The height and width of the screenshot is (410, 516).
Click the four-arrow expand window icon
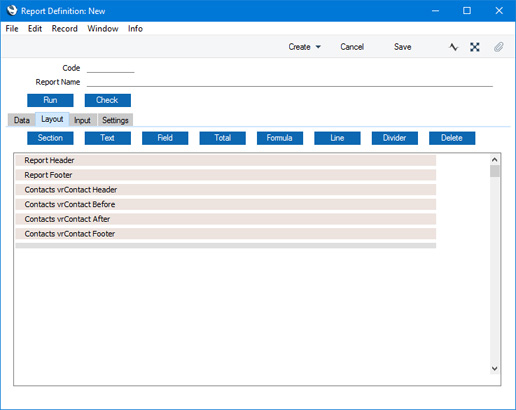click(x=475, y=47)
